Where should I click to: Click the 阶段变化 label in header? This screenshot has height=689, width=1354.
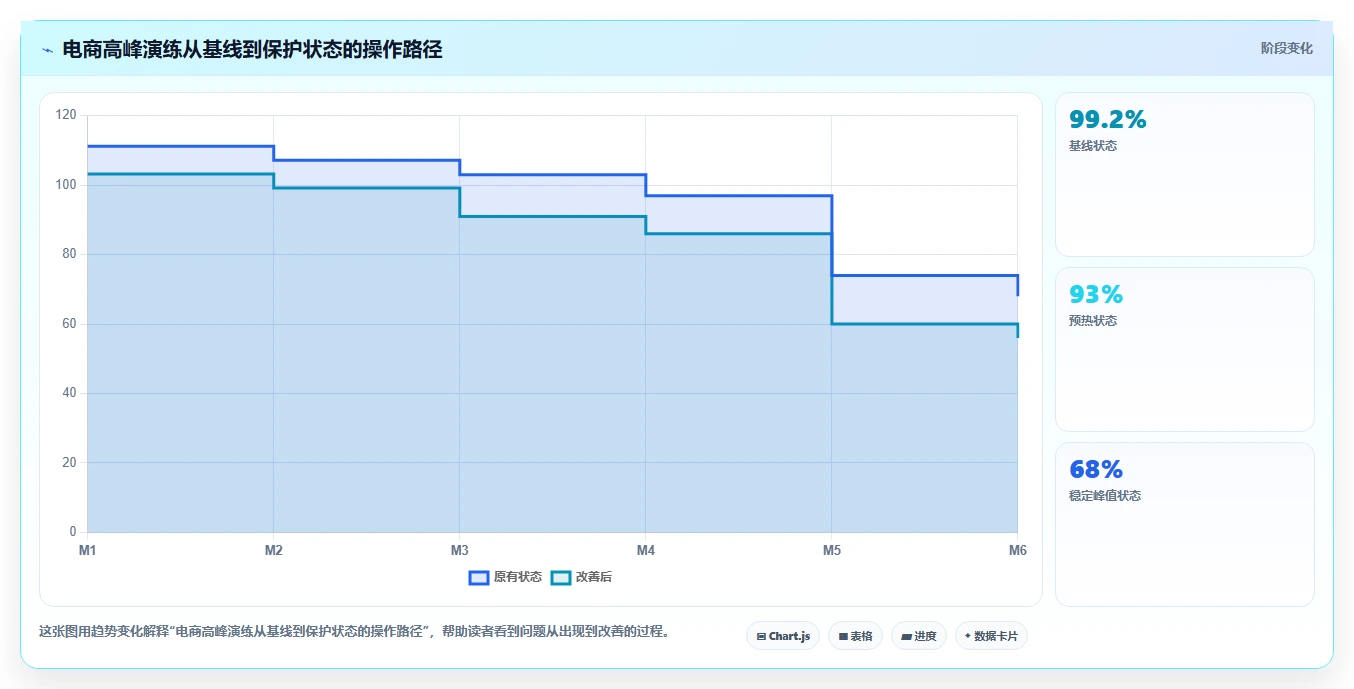1286,48
